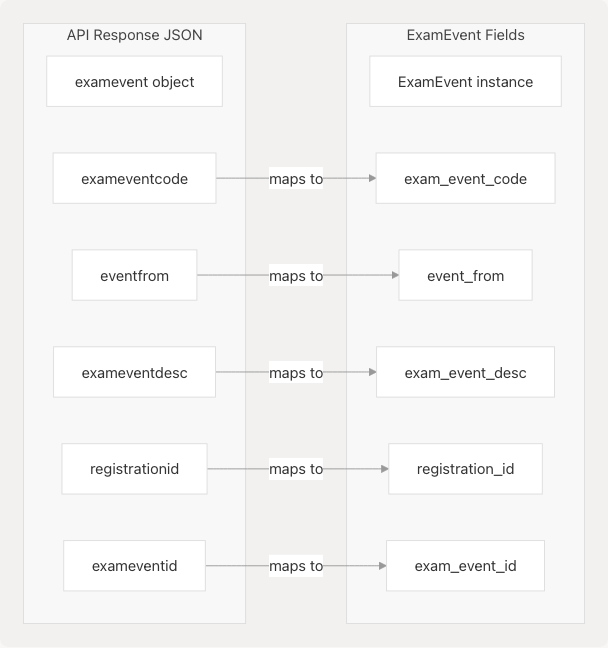
Task: Click the registrationid node
Action: tap(134, 469)
